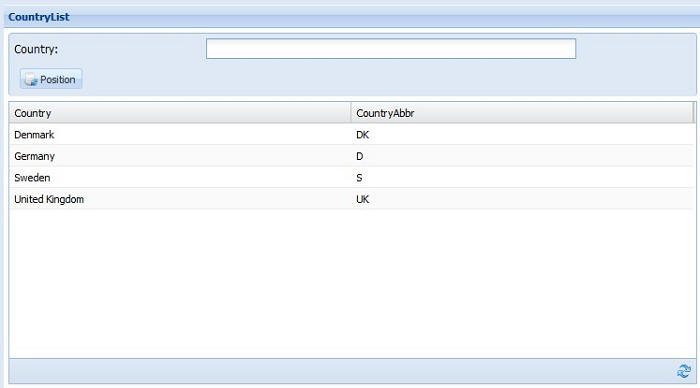Select the Sweden row
700x388 pixels.
point(352,177)
